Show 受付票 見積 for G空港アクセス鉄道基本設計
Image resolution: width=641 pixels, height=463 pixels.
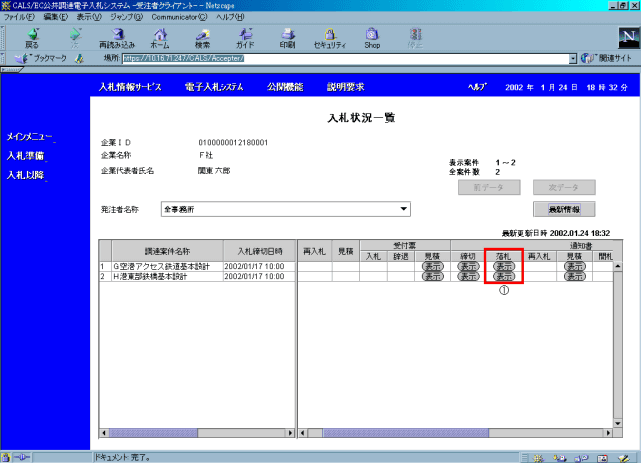click(x=433, y=266)
